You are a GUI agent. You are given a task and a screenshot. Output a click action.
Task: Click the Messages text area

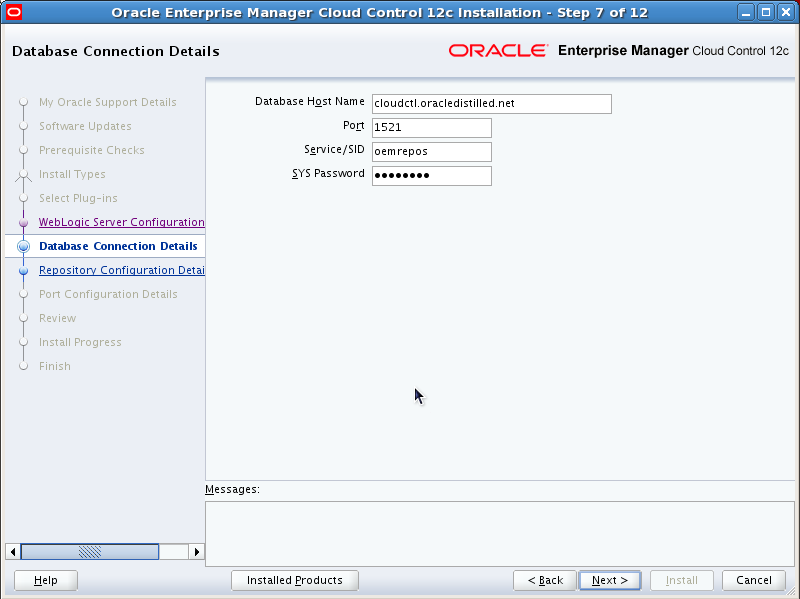pyautogui.click(x=499, y=534)
